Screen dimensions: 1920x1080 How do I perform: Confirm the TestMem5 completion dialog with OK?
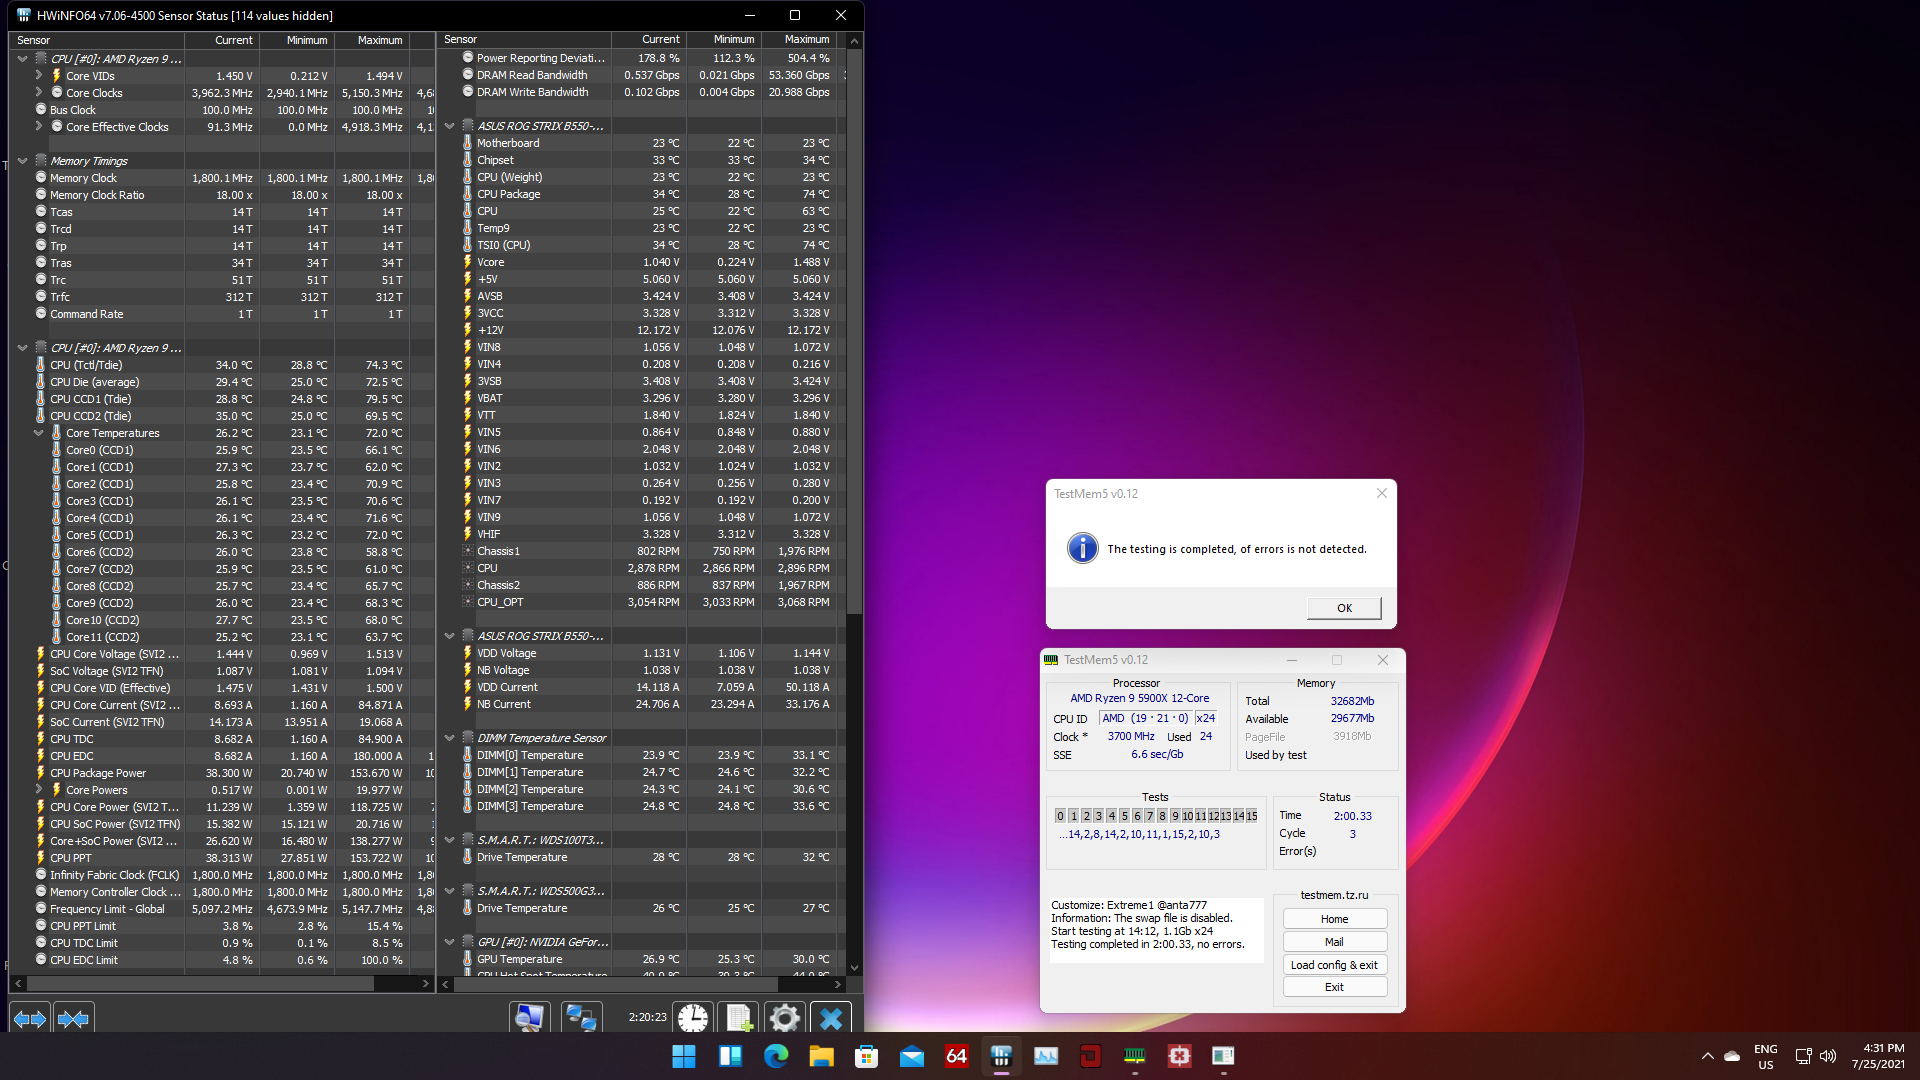click(1344, 608)
